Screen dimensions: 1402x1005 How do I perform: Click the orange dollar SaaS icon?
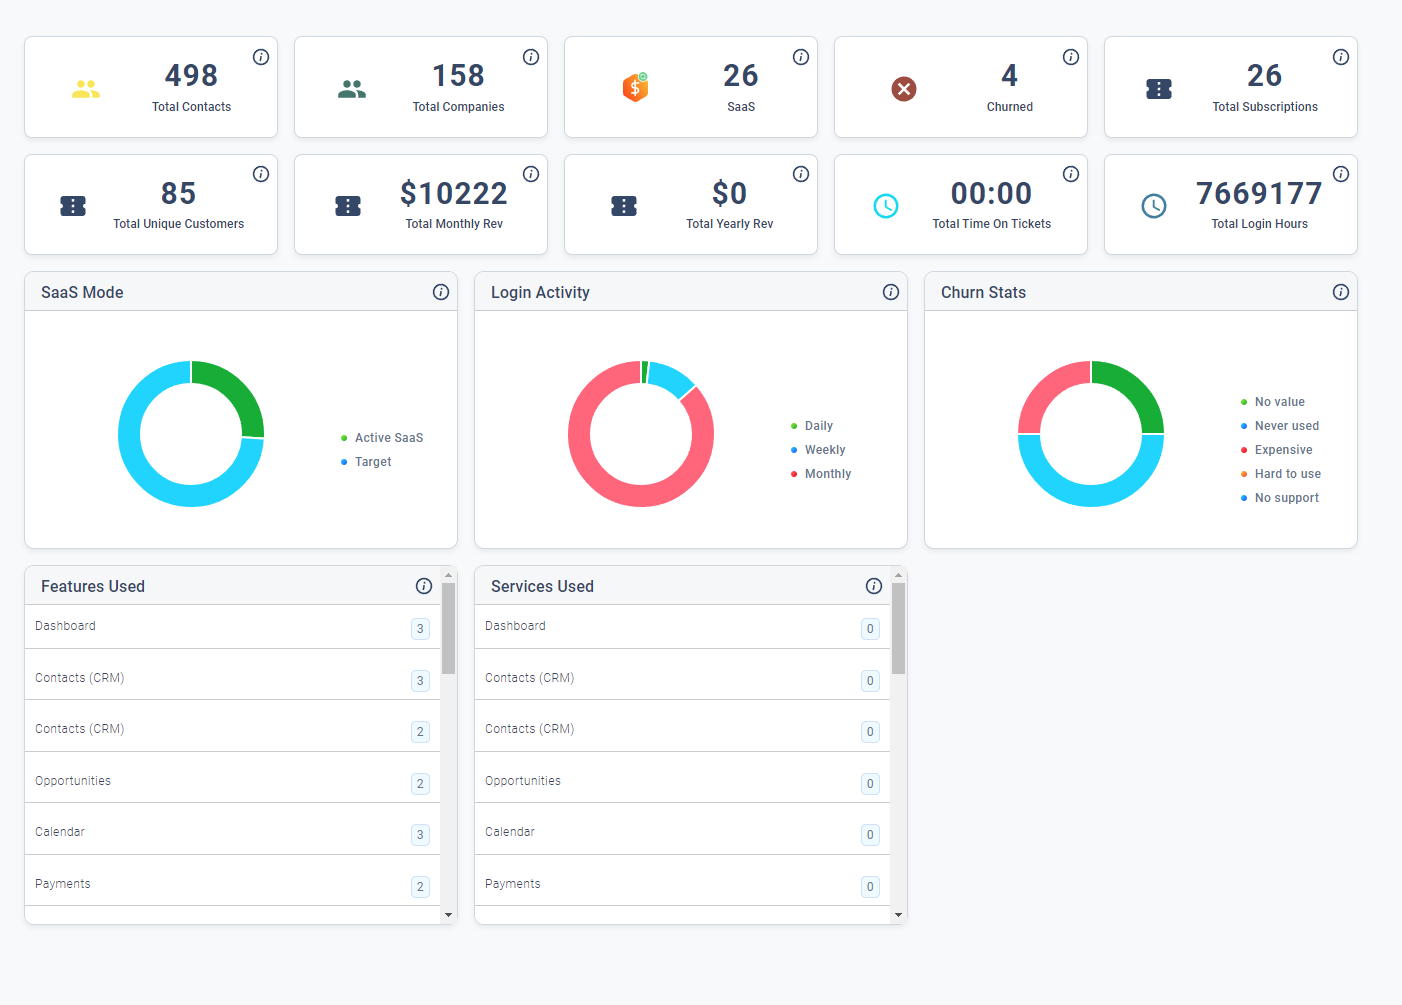pyautogui.click(x=636, y=88)
